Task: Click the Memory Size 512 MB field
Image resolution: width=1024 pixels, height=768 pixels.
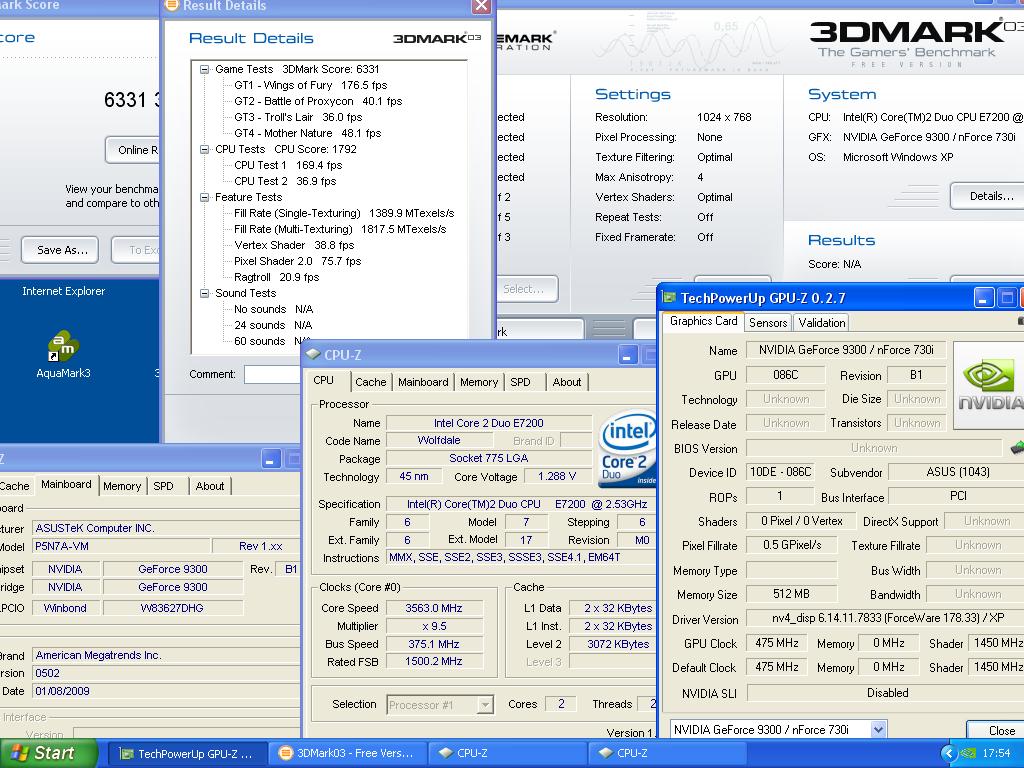Action: coord(791,594)
